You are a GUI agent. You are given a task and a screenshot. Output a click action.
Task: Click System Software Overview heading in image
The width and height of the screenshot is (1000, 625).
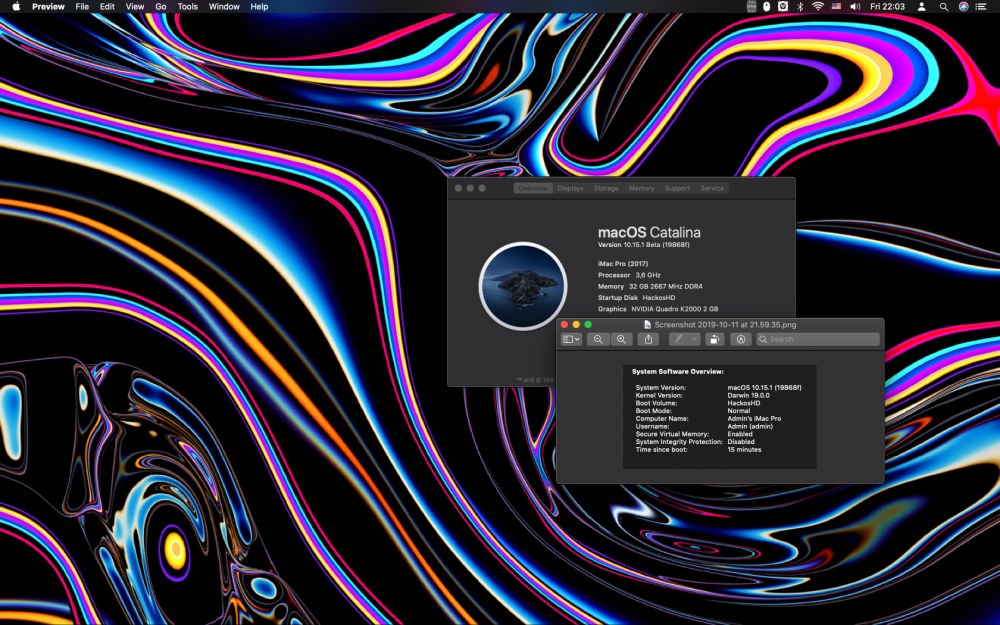[x=677, y=371]
